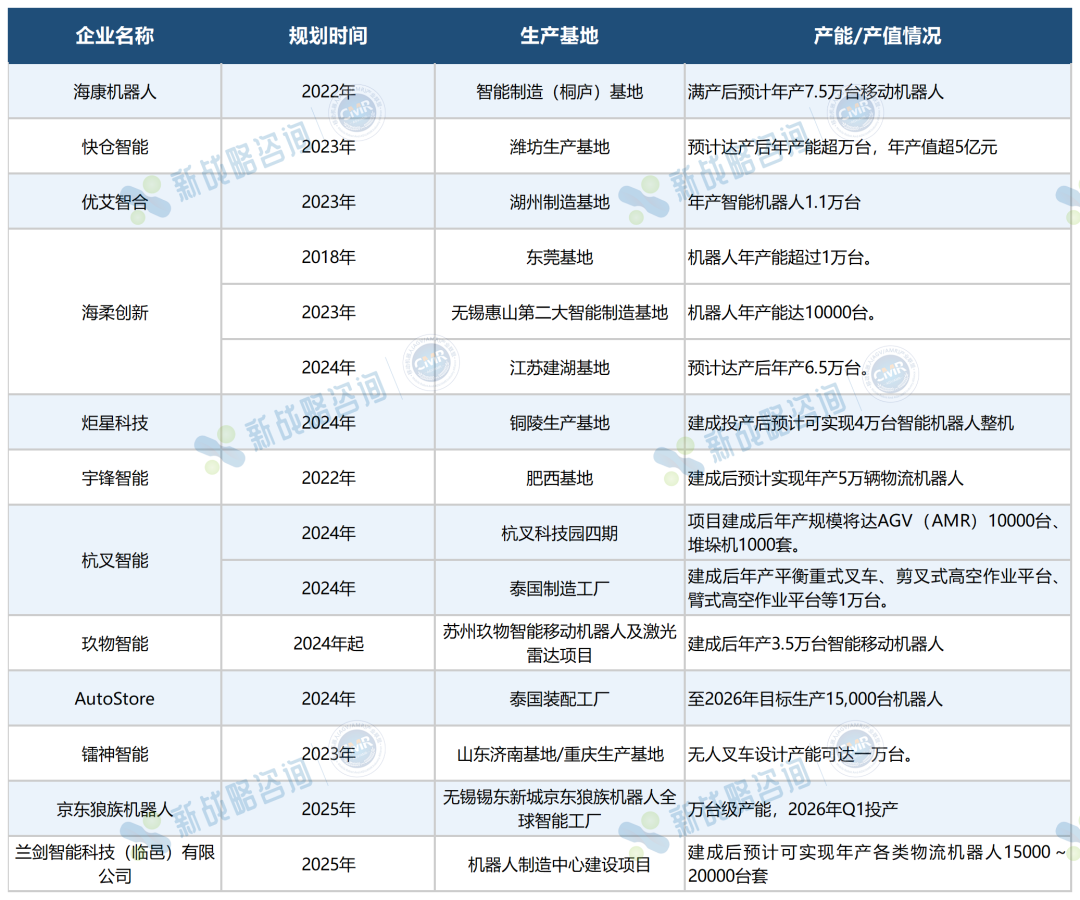Viewport: 1080px width, 900px height.
Task: Select the merged 海柔创新 cell
Action: coord(114,312)
